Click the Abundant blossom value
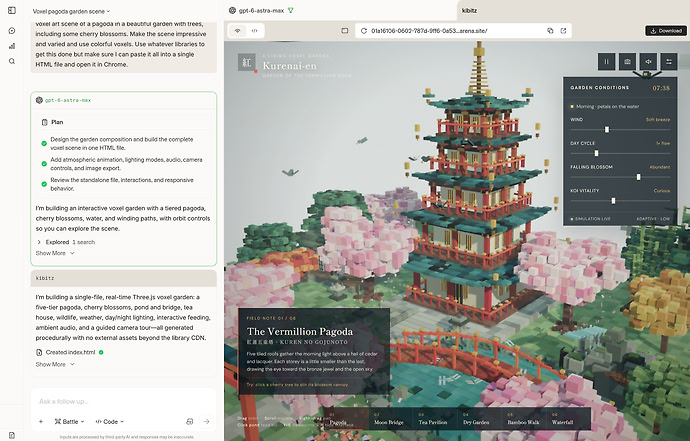This screenshot has height=441, width=690. [x=660, y=167]
